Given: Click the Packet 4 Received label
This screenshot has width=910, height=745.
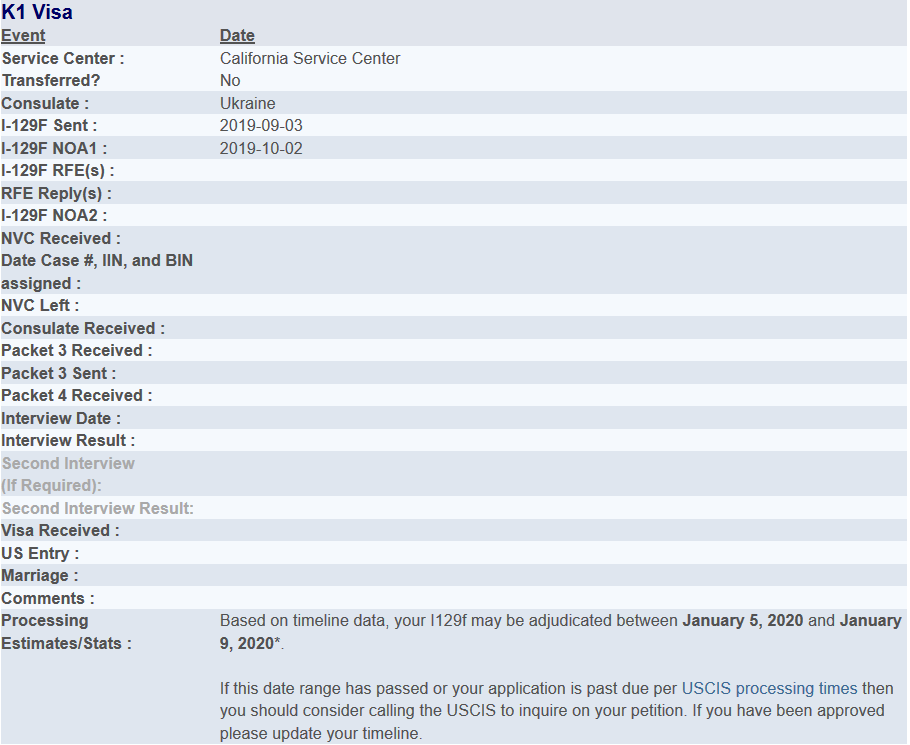Looking at the screenshot, I should click(x=77, y=395).
